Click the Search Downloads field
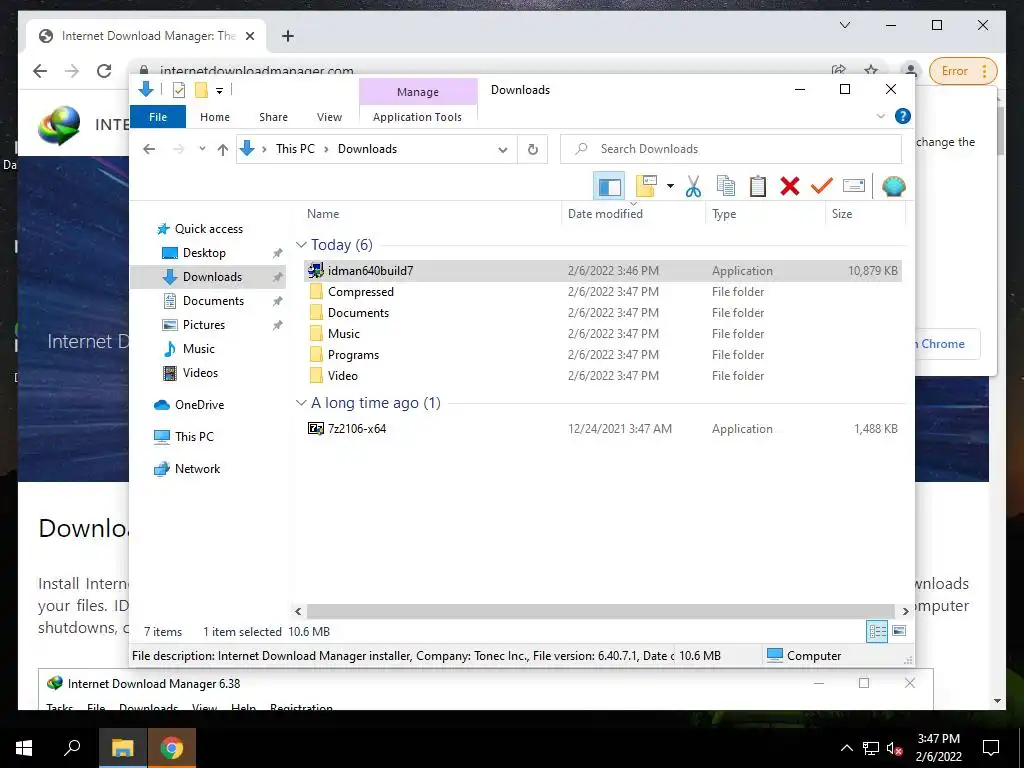Viewport: 1024px width, 768px height. point(731,149)
